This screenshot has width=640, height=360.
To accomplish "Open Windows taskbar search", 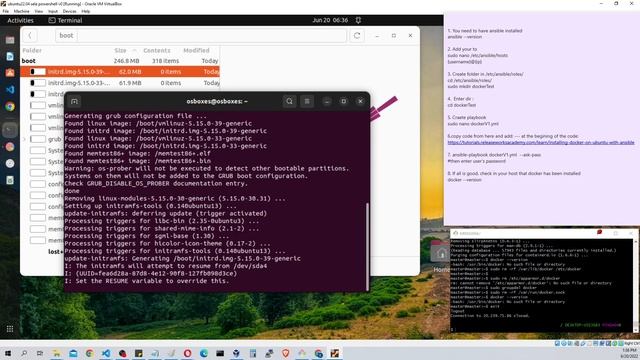I will click(x=24, y=353).
